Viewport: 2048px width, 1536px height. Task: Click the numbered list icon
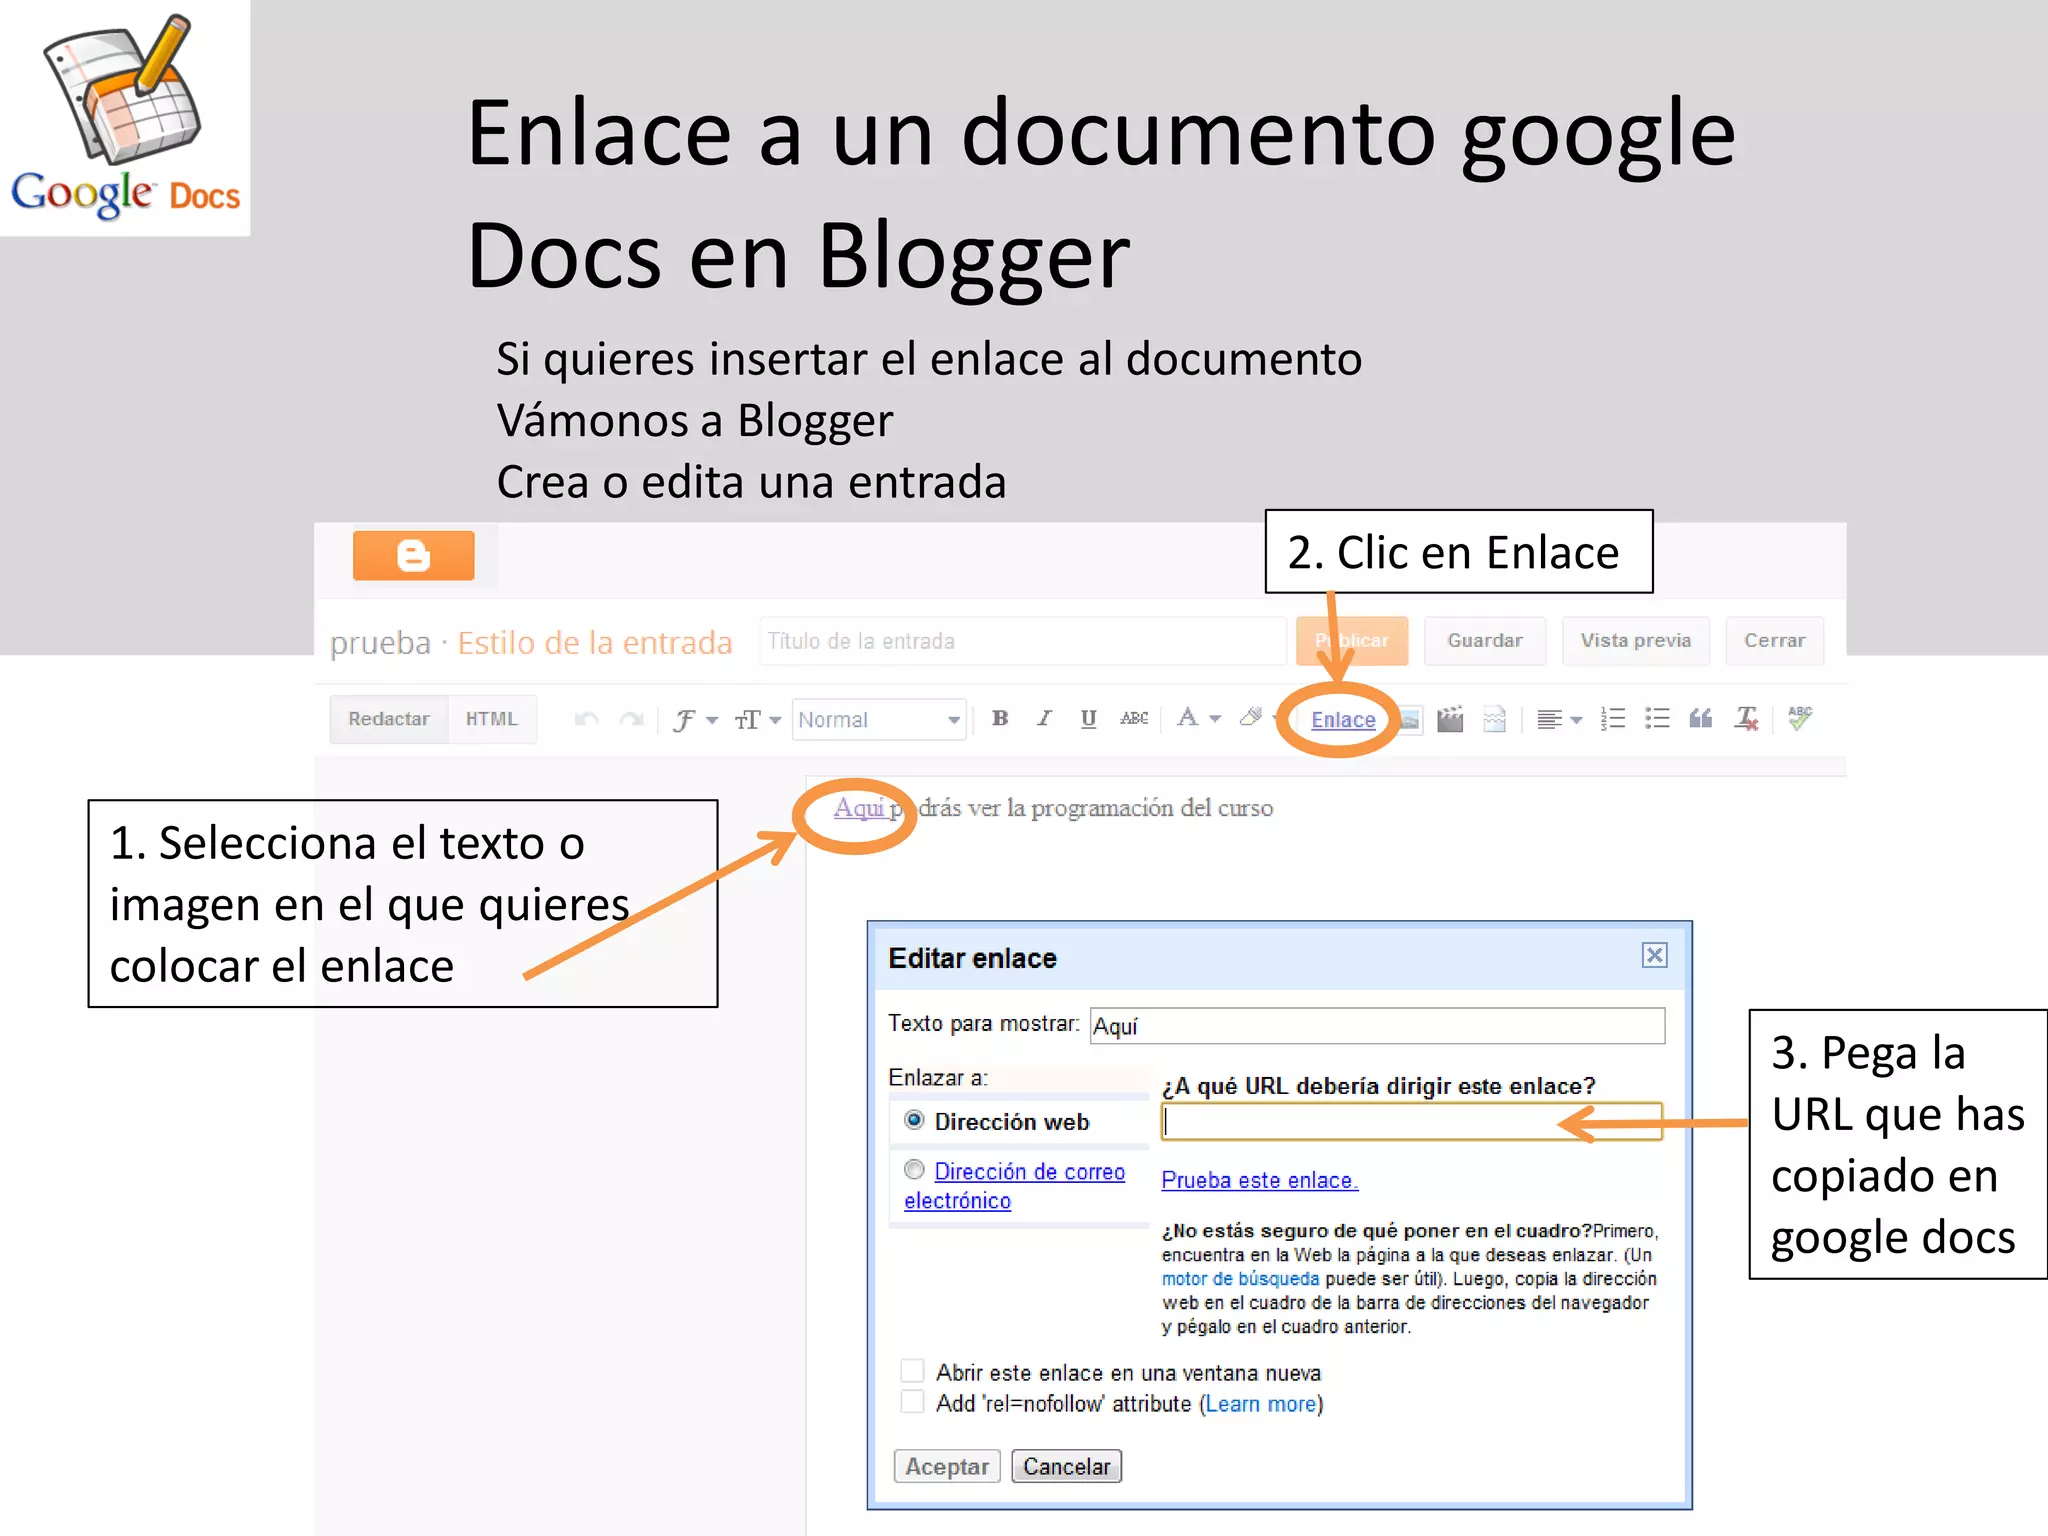pos(1613,719)
